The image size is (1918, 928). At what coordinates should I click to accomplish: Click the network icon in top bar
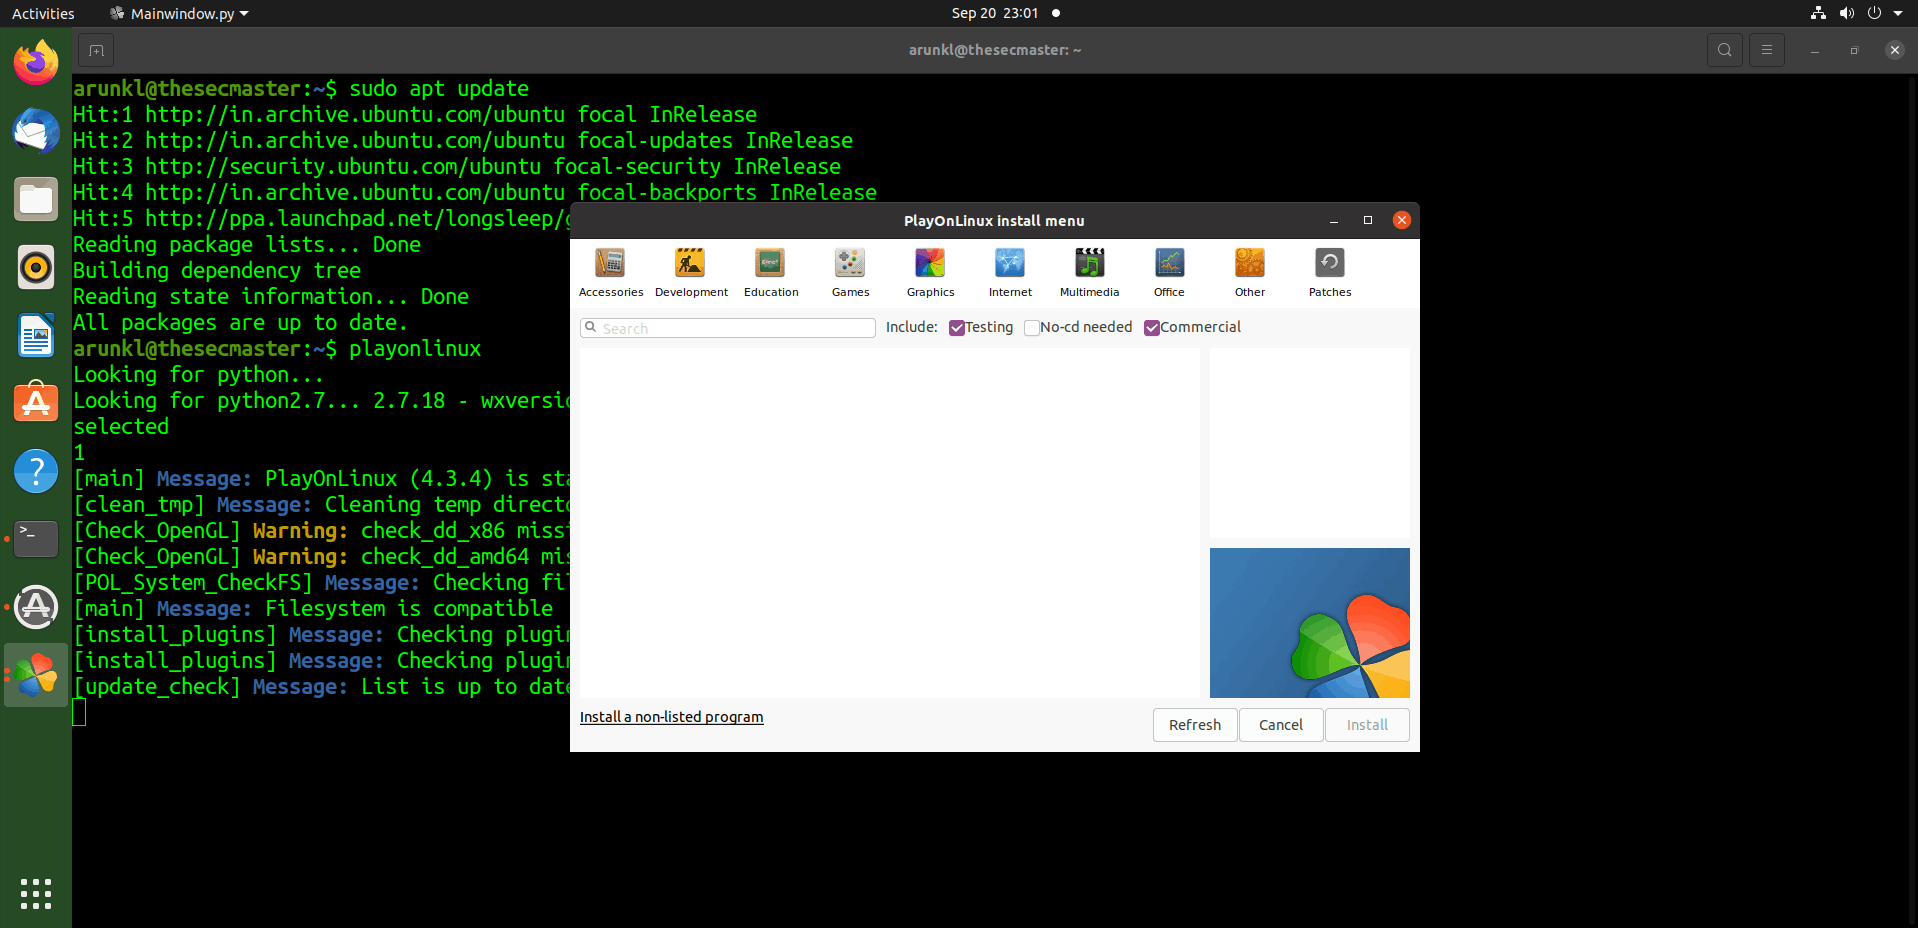(1818, 13)
